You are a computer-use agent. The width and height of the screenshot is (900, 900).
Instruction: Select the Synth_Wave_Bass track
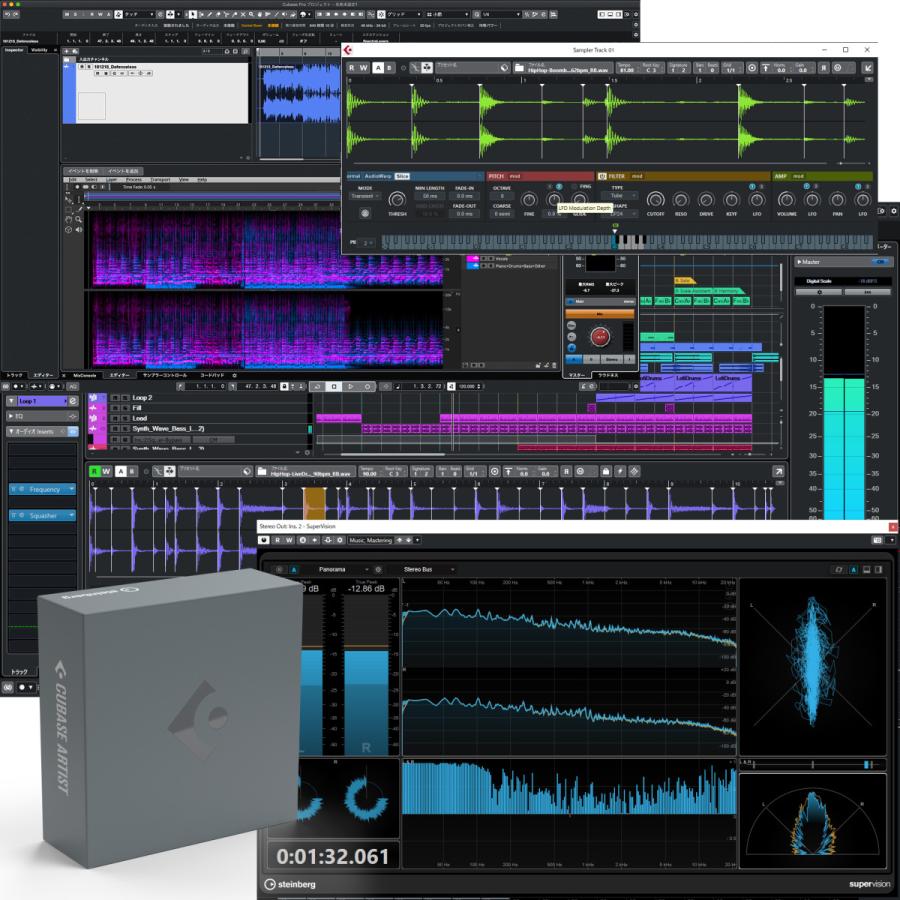(x=168, y=428)
